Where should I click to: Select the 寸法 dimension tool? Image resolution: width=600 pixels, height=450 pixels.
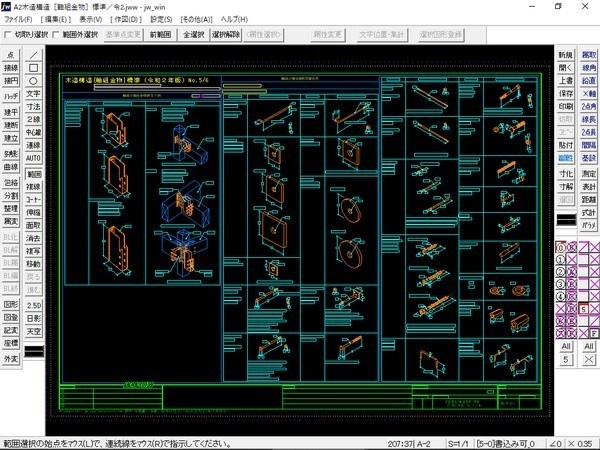click(33, 107)
